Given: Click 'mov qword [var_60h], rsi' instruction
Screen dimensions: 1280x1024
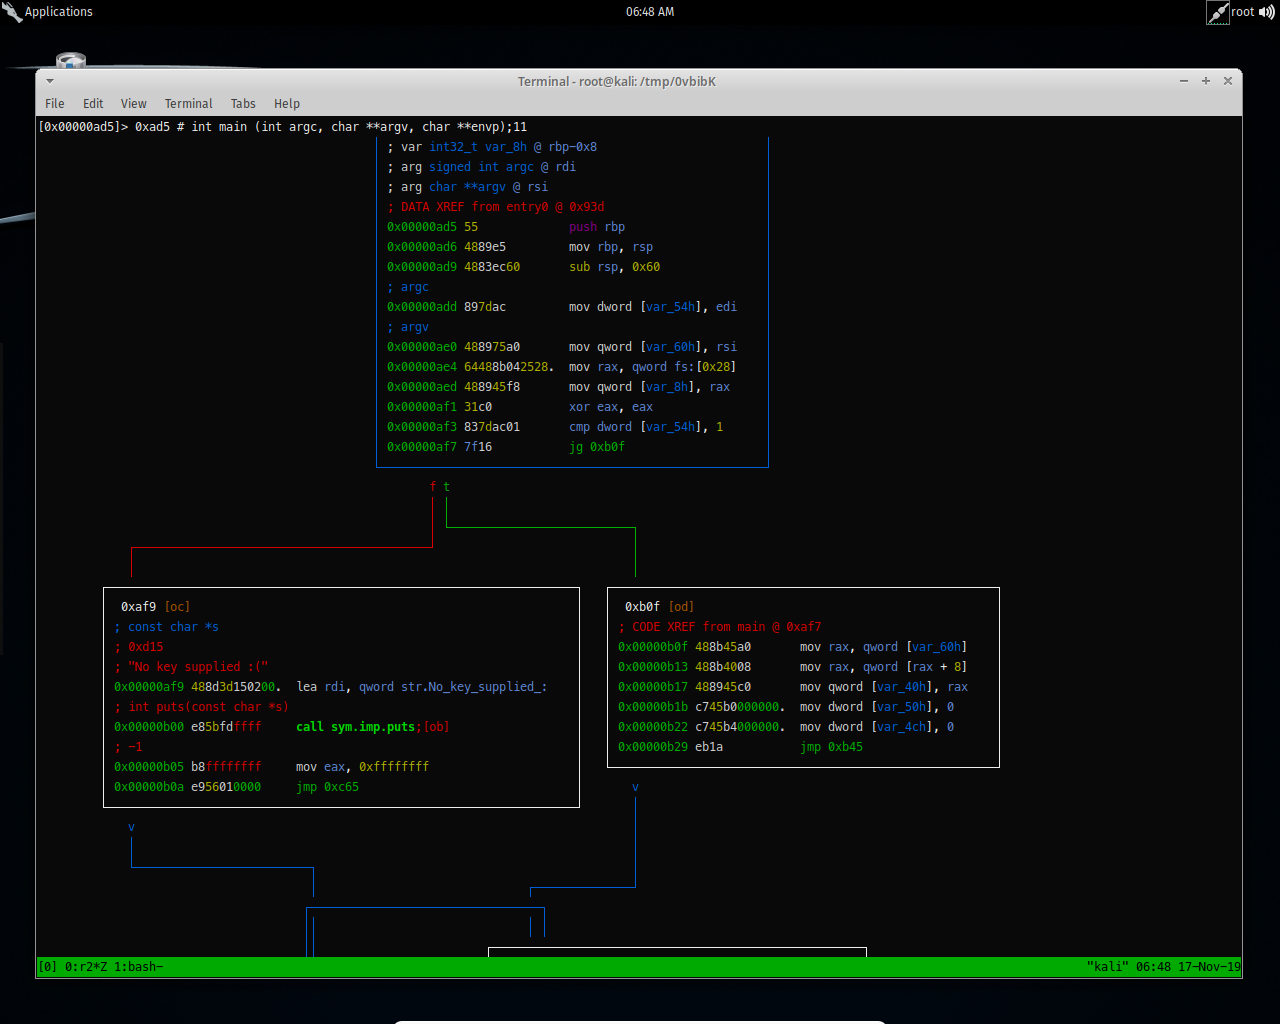Looking at the screenshot, I should [x=653, y=347].
